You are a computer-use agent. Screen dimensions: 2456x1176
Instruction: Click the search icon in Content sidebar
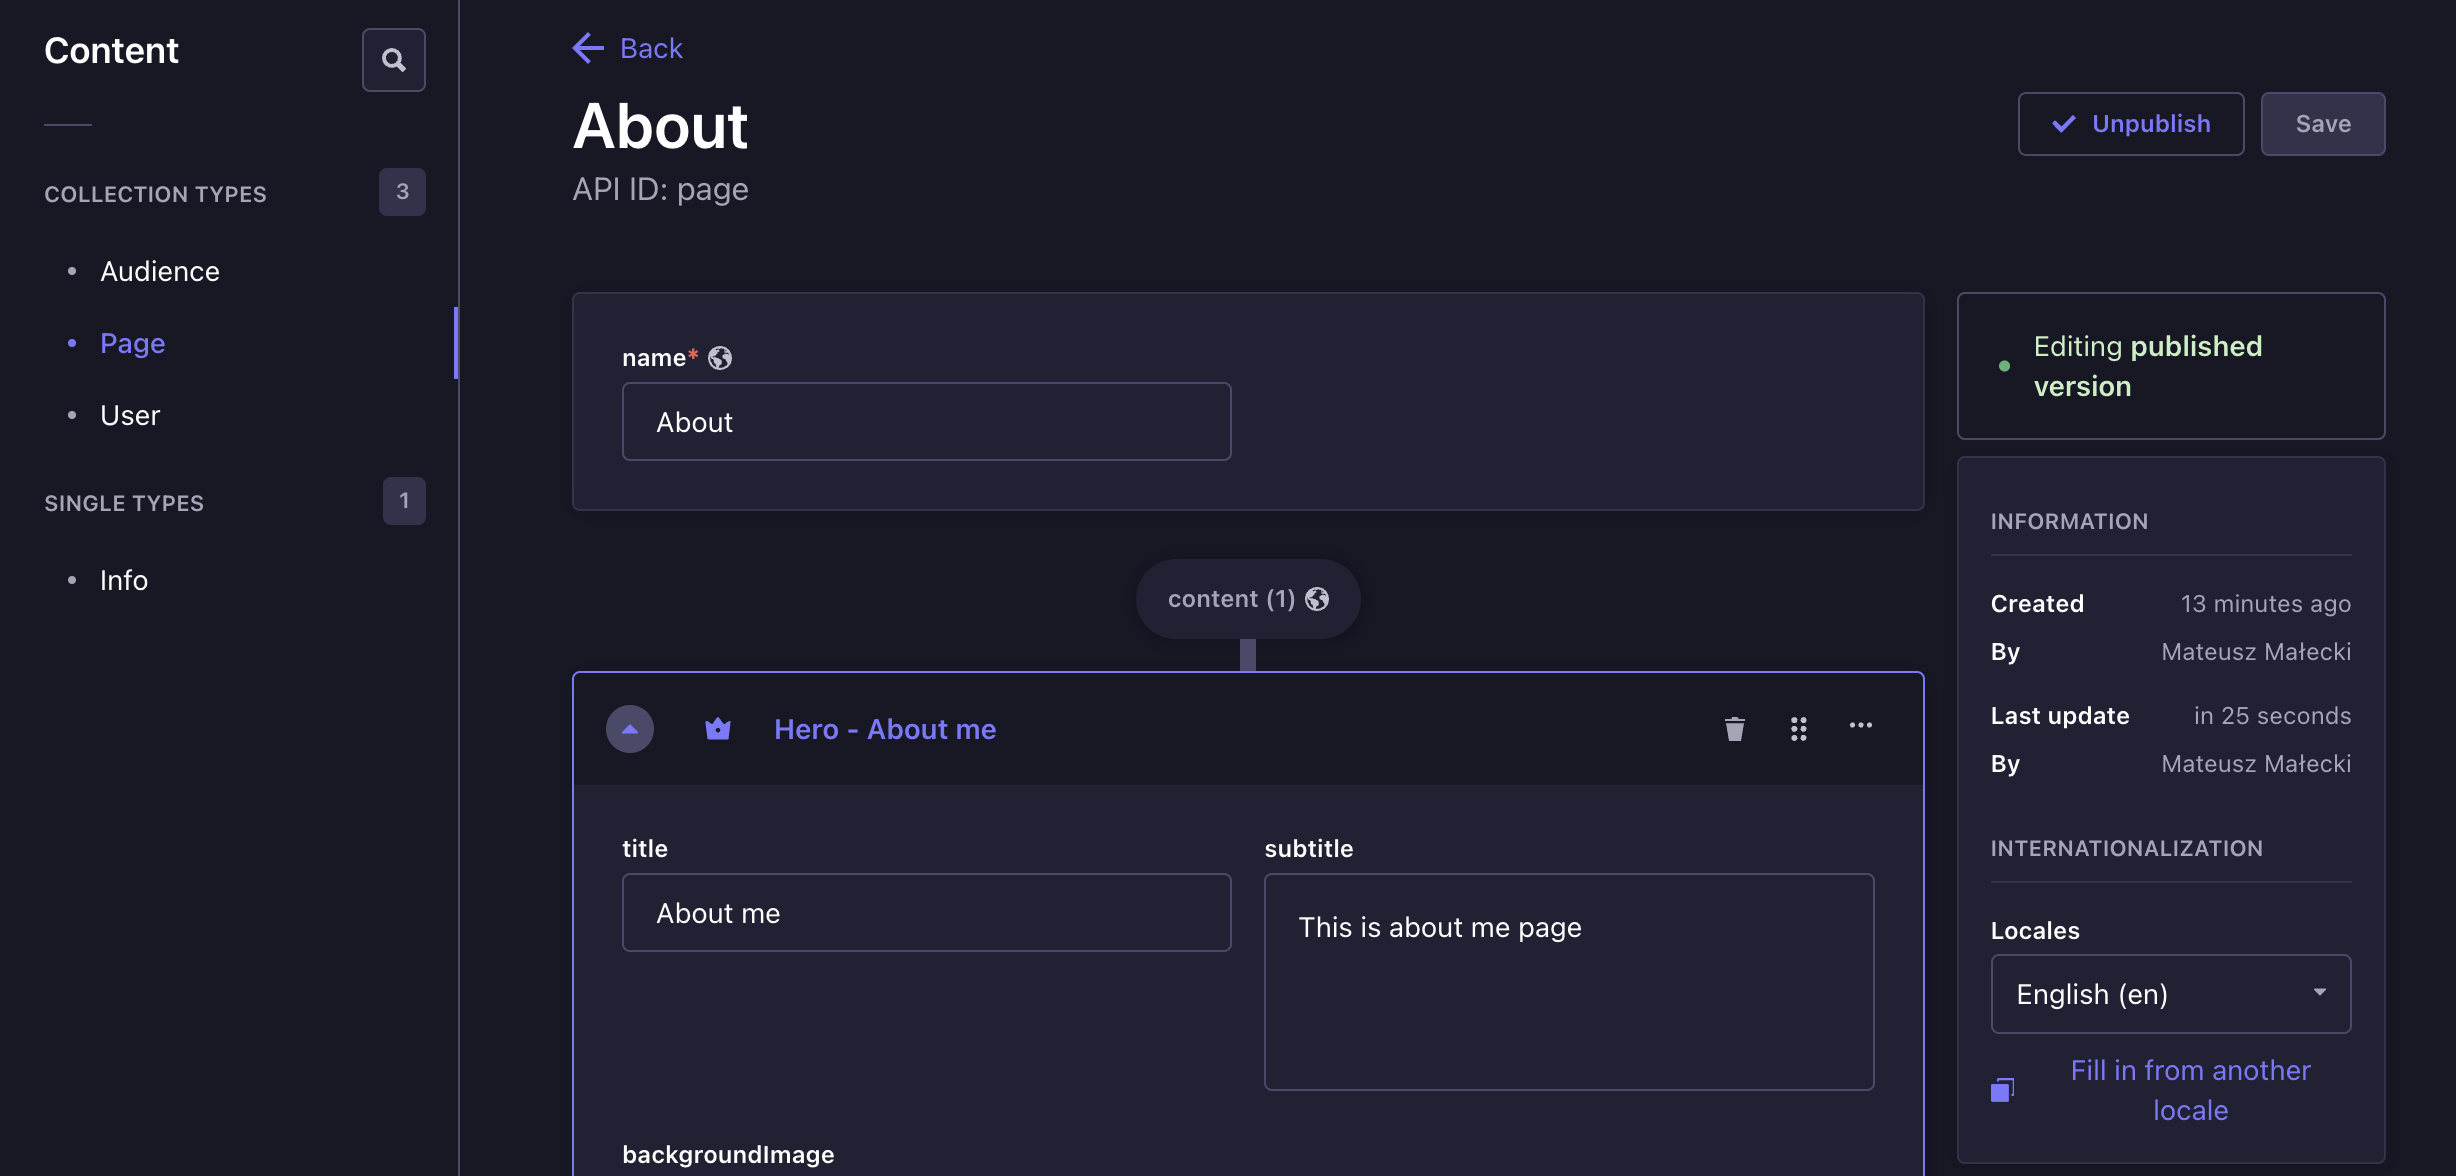point(393,60)
